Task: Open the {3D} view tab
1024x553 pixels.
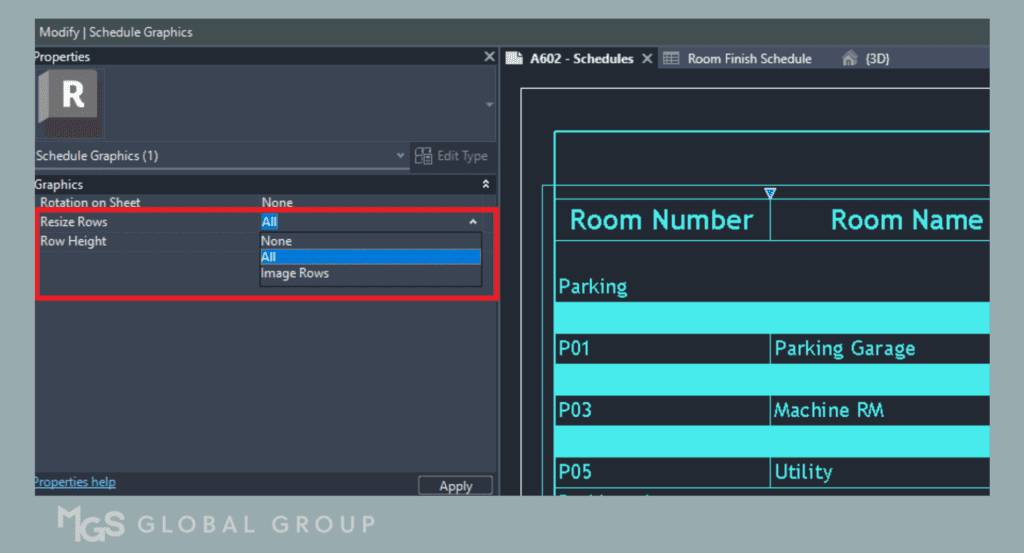Action: (877, 59)
